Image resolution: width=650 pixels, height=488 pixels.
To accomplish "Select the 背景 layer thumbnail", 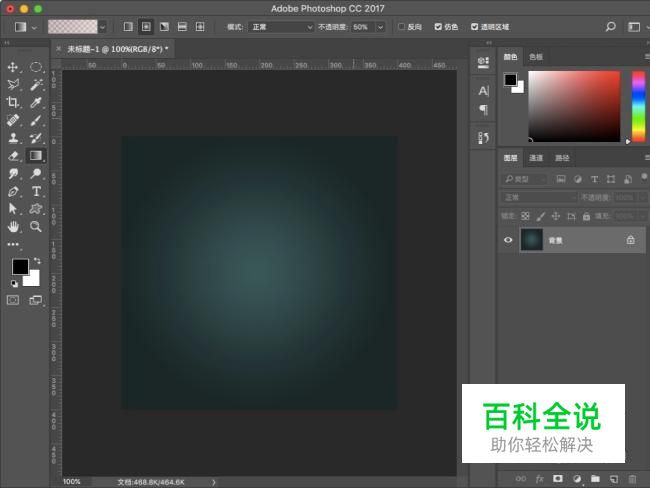I will (532, 240).
